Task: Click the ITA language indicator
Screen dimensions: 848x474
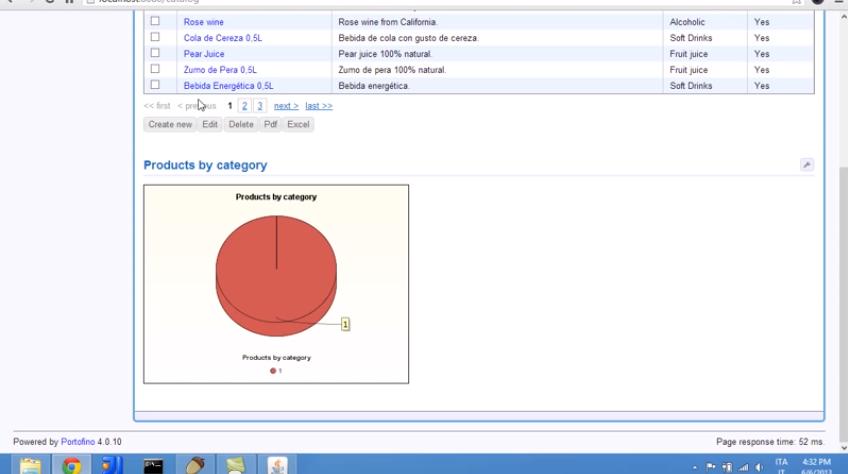Action: tap(781, 463)
